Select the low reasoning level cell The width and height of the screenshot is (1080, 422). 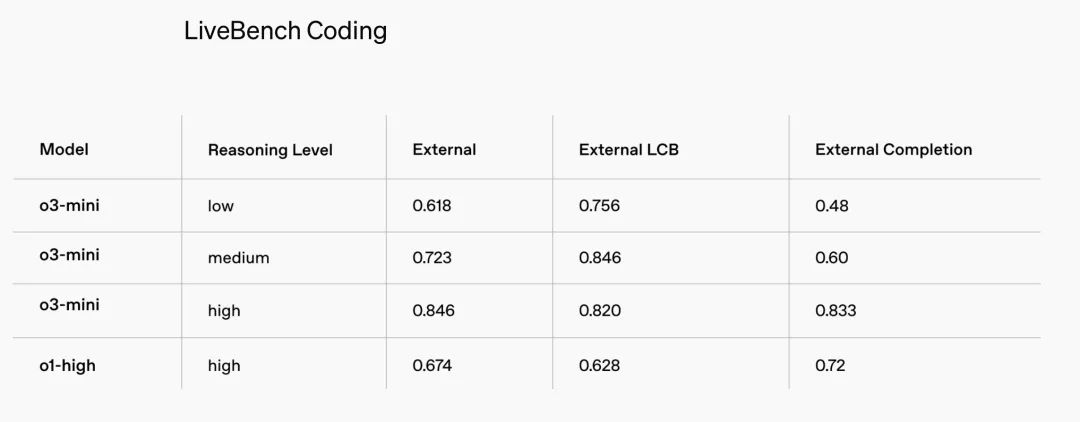pyautogui.click(x=221, y=206)
